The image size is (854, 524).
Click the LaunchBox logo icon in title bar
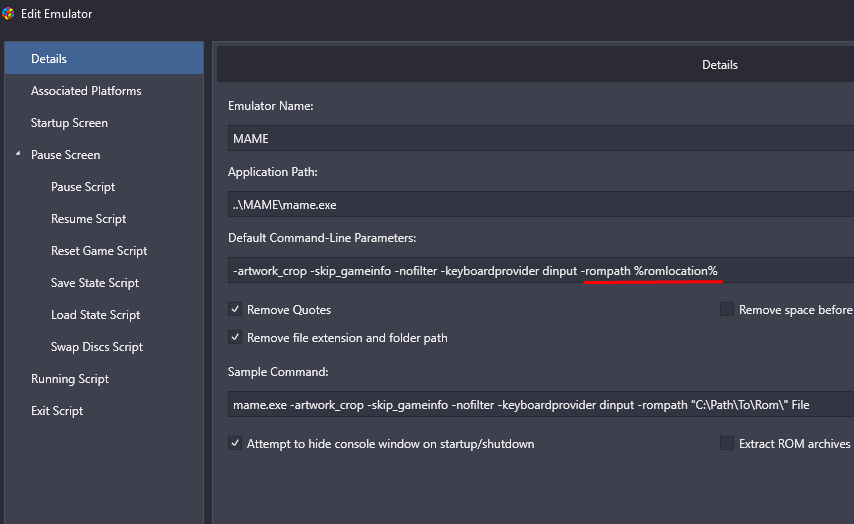pos(7,14)
